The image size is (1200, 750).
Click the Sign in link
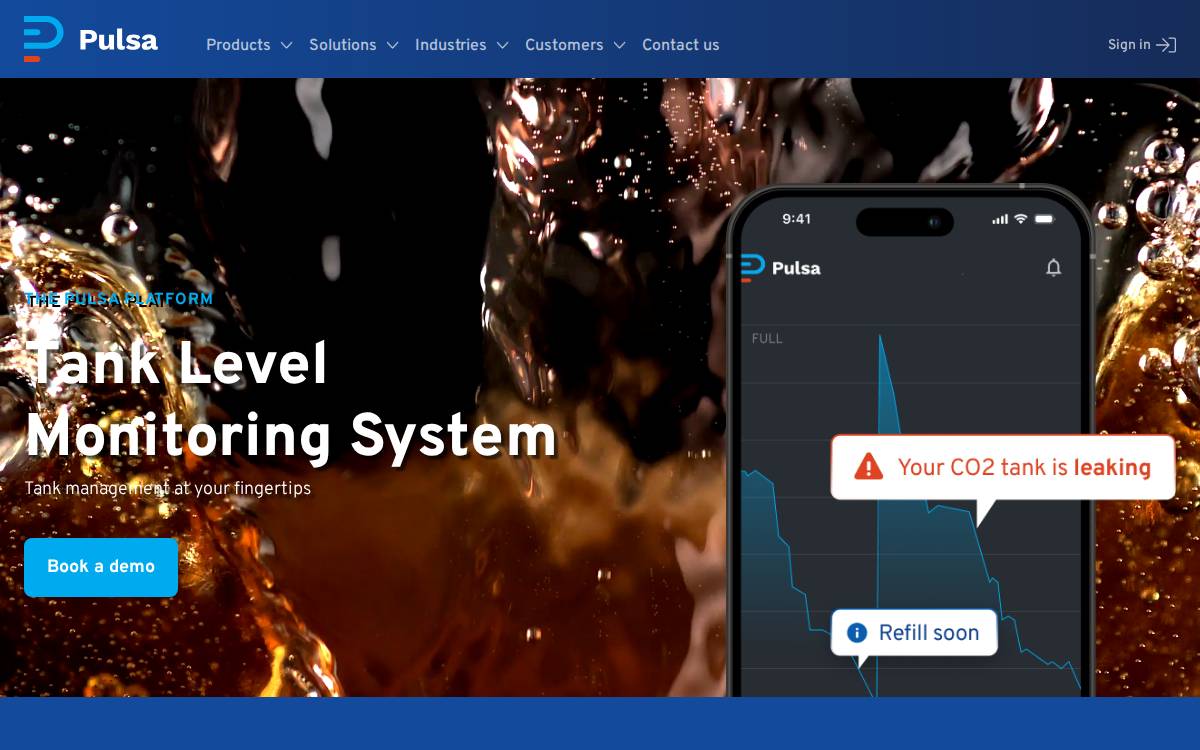point(1142,45)
